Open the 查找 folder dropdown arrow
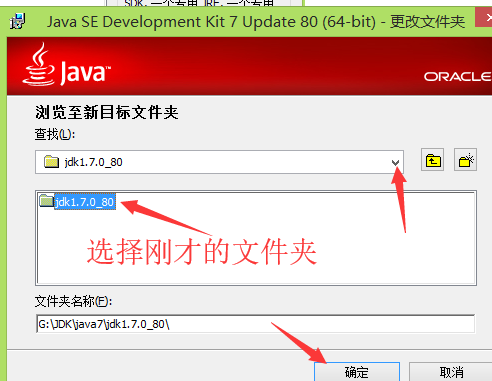The width and height of the screenshot is (492, 381). click(395, 163)
